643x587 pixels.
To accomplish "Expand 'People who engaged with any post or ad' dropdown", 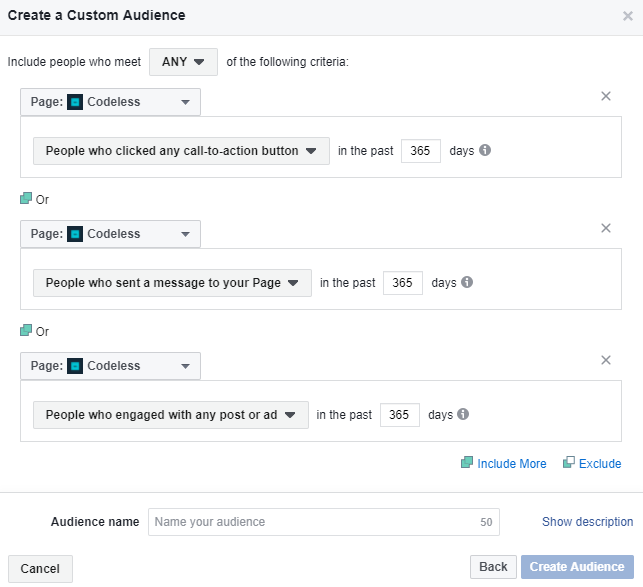I will tap(170, 415).
